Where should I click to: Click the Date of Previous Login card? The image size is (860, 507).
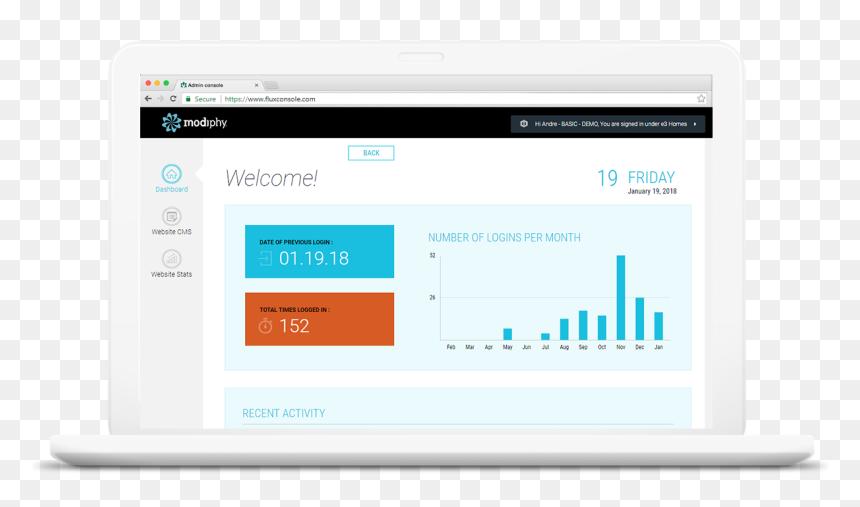point(319,251)
